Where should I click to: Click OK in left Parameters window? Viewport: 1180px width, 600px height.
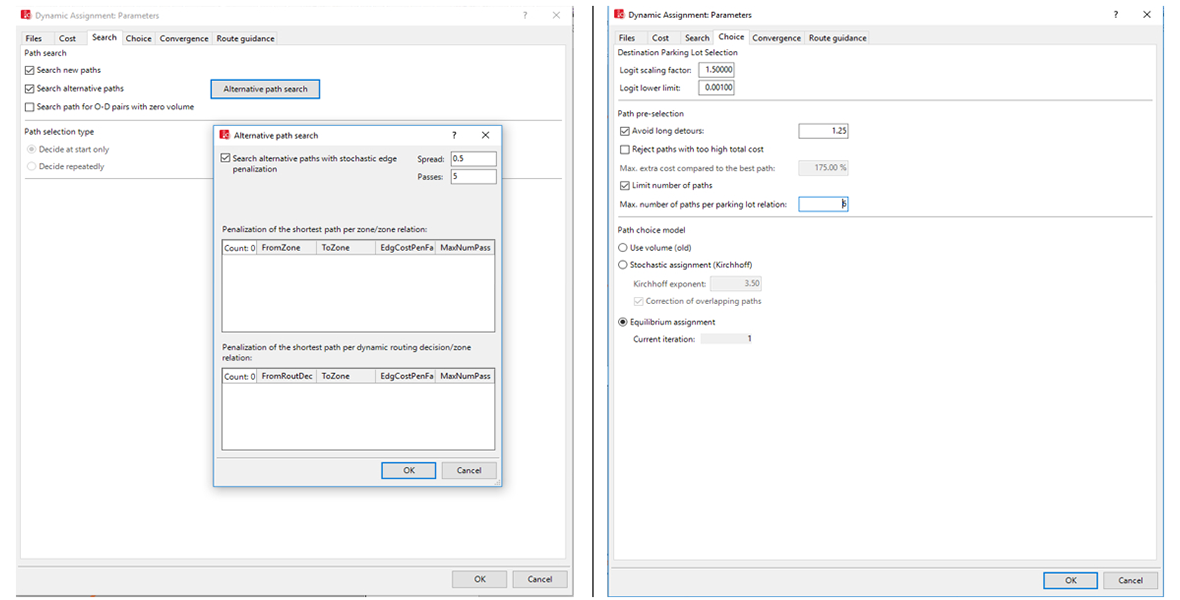coord(479,580)
